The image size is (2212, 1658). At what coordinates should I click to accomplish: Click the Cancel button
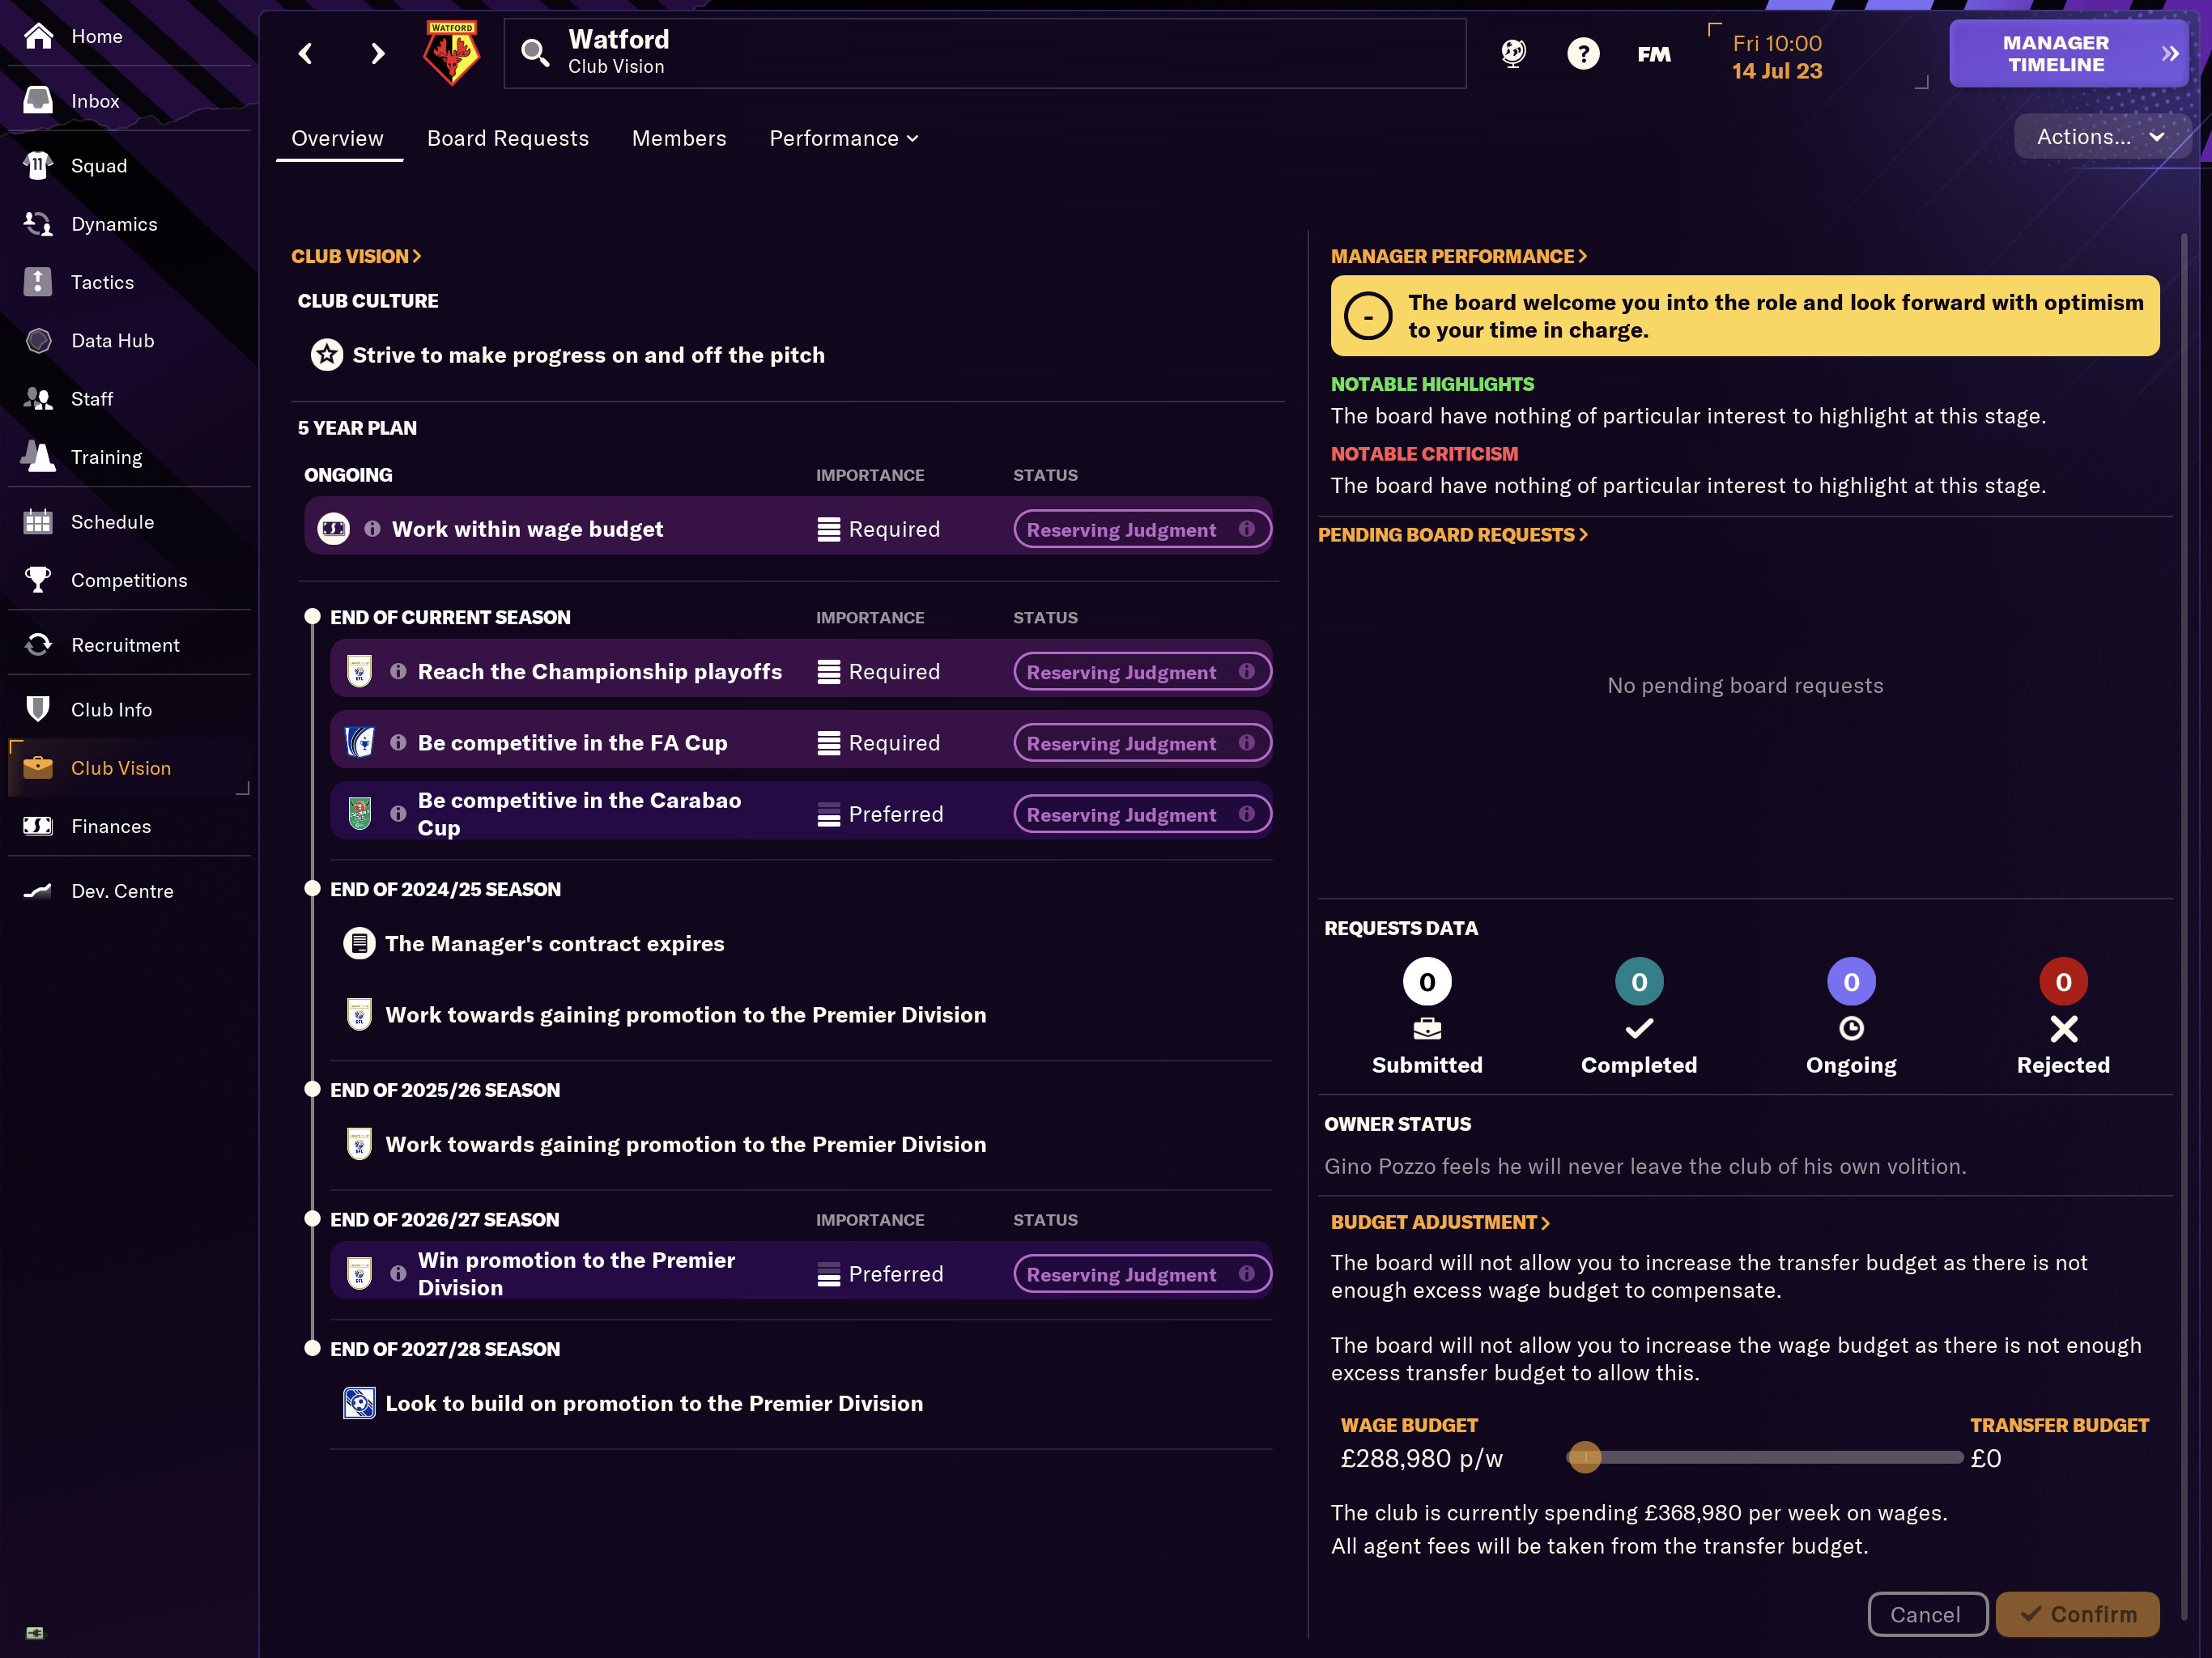click(1926, 1614)
